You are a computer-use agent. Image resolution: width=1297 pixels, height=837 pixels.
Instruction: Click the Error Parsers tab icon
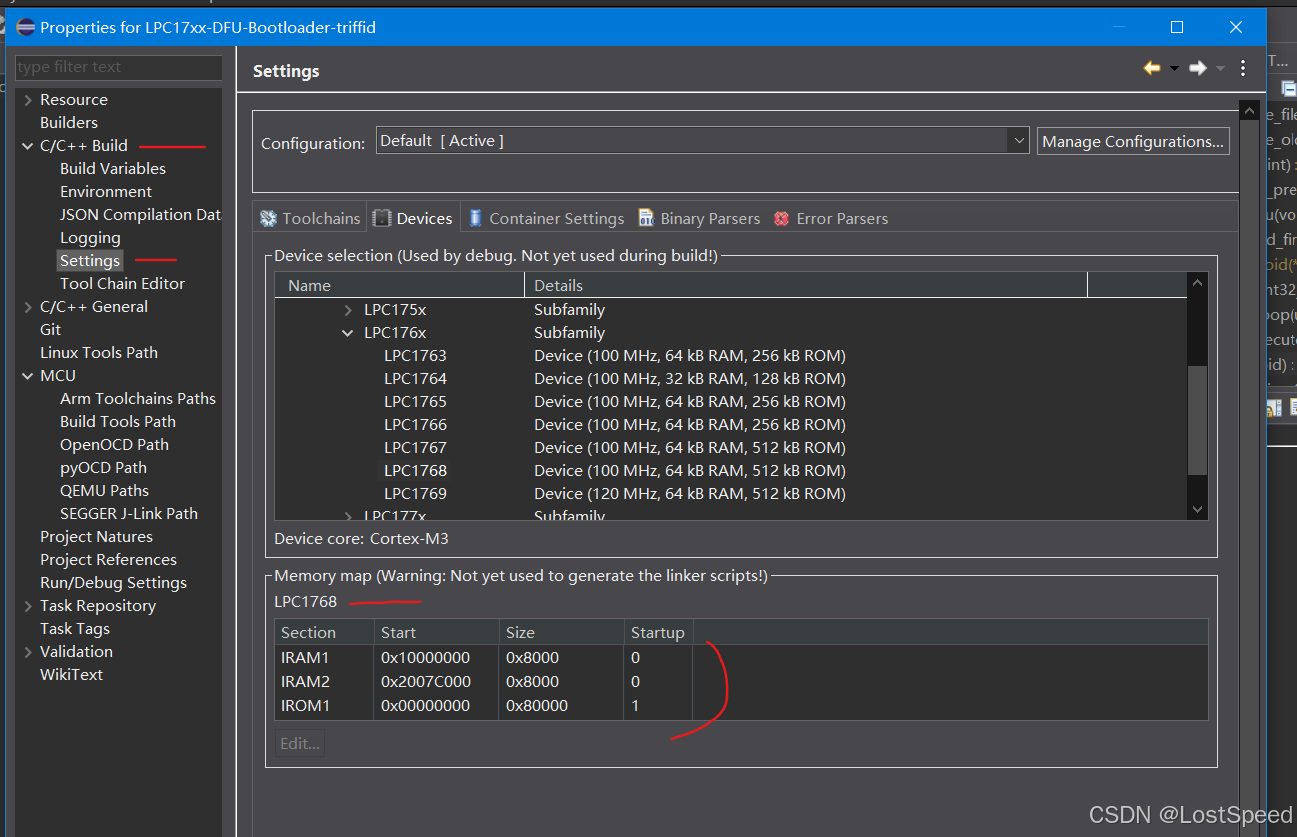pos(782,218)
